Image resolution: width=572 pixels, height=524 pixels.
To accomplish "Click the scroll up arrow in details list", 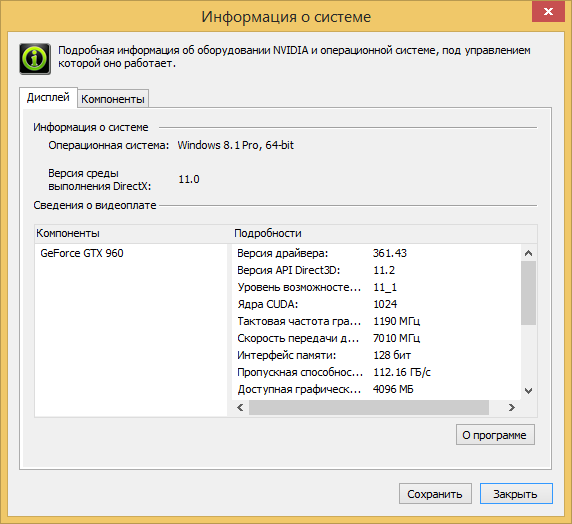I will (x=528, y=253).
